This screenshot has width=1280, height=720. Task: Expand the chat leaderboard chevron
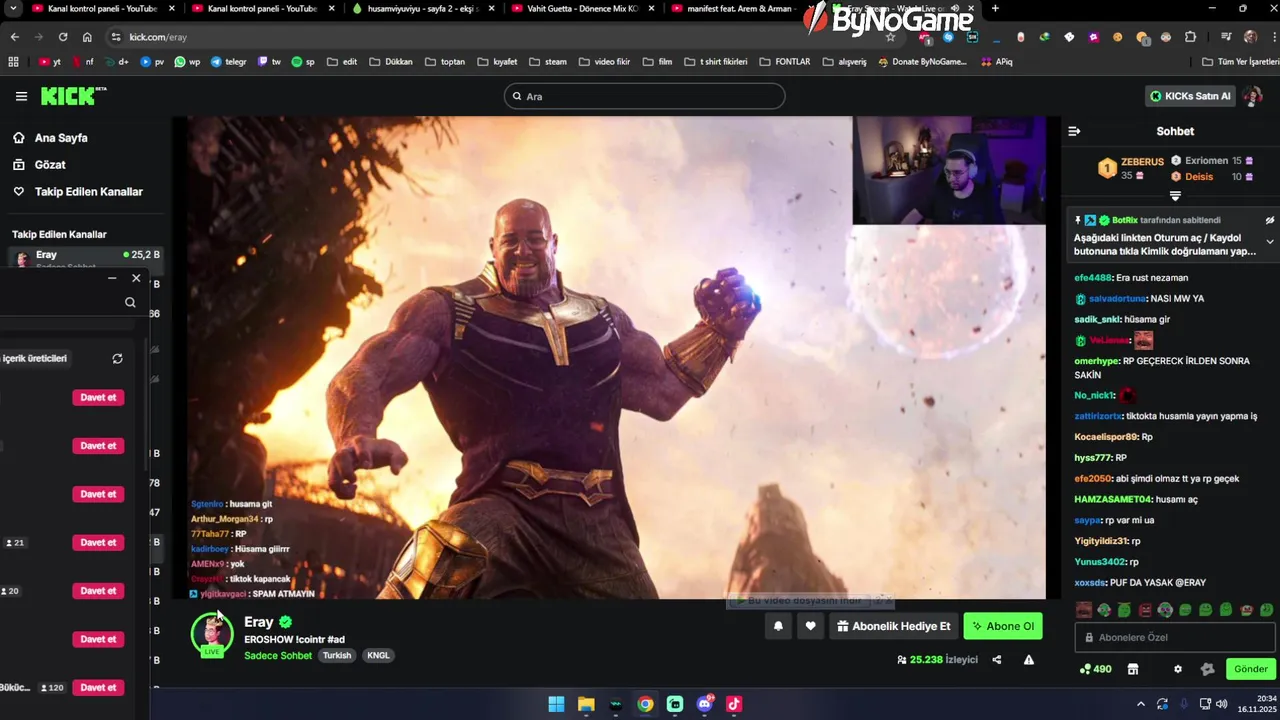tap(1175, 196)
